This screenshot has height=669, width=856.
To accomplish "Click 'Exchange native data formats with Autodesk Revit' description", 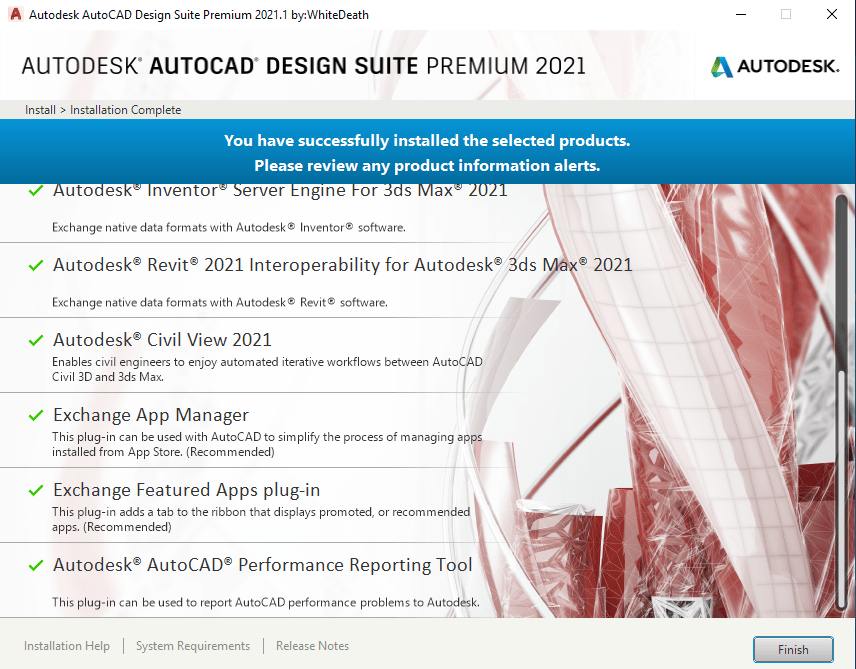I will click(x=219, y=302).
